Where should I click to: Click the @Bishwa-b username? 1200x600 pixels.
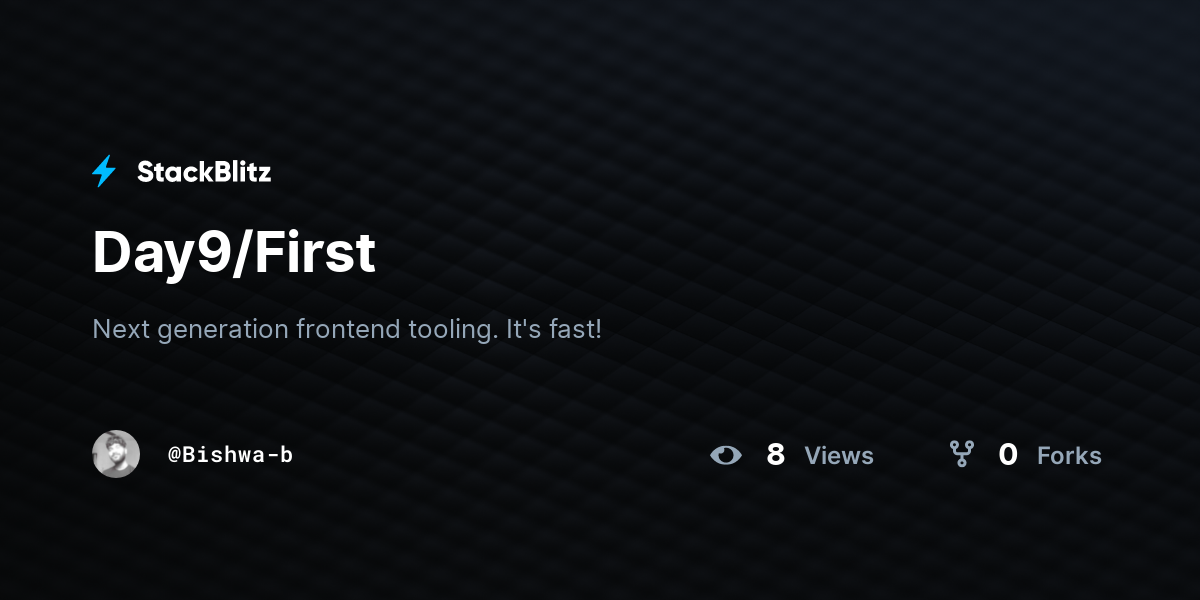230,455
